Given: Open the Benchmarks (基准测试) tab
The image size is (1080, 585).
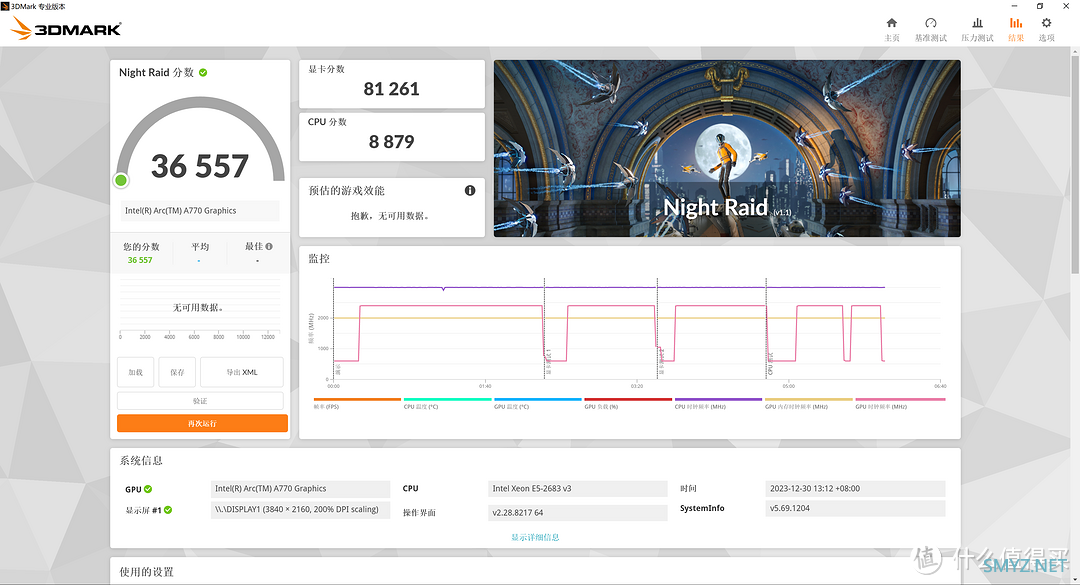Looking at the screenshot, I should click(x=931, y=29).
